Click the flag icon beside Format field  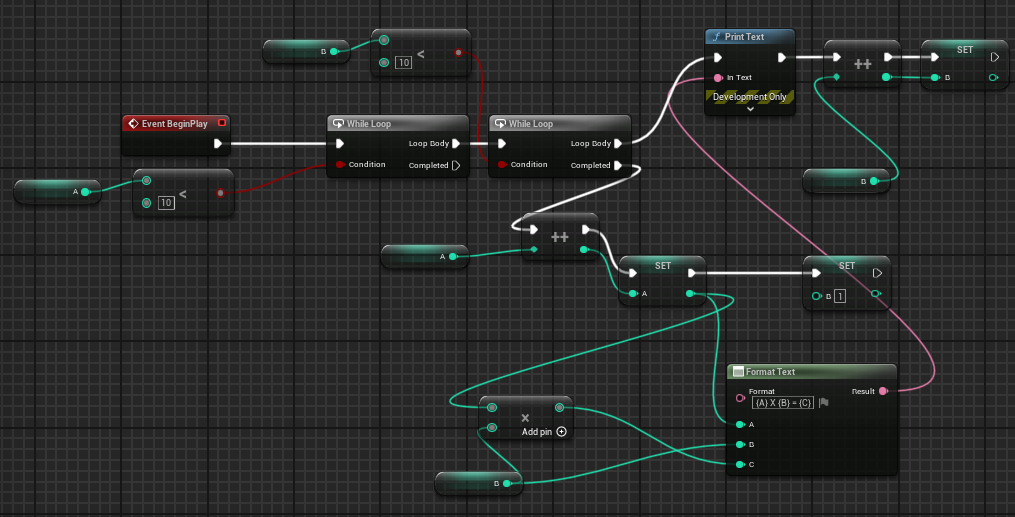(823, 402)
